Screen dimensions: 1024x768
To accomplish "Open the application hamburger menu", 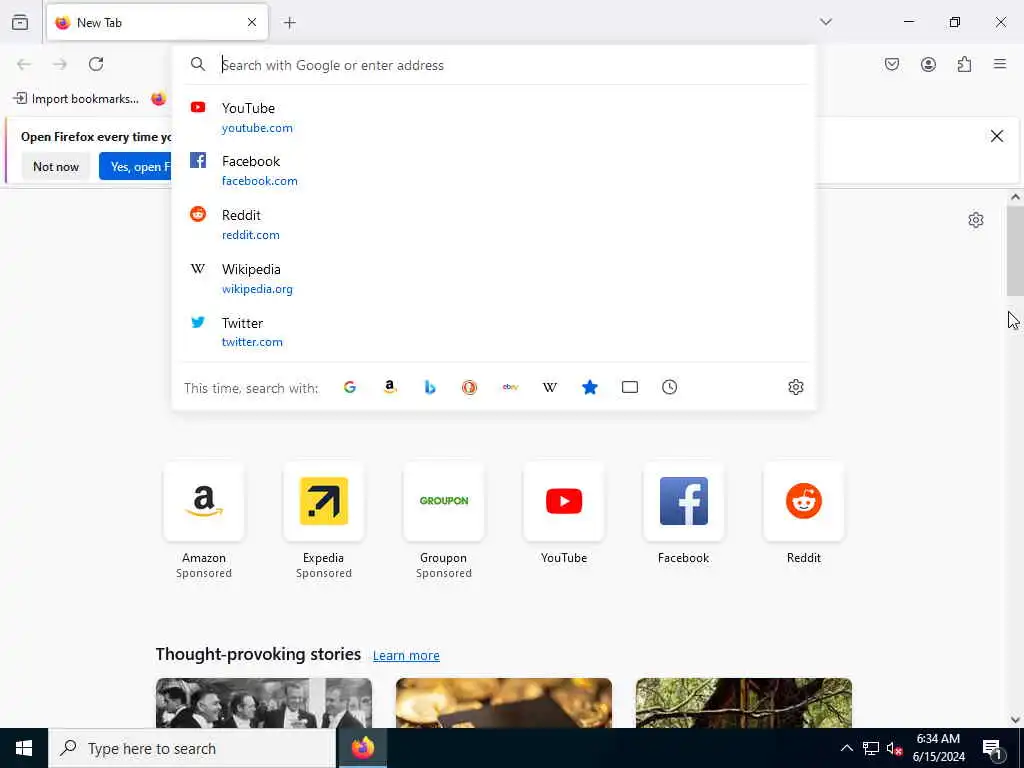I will click(x=1000, y=64).
